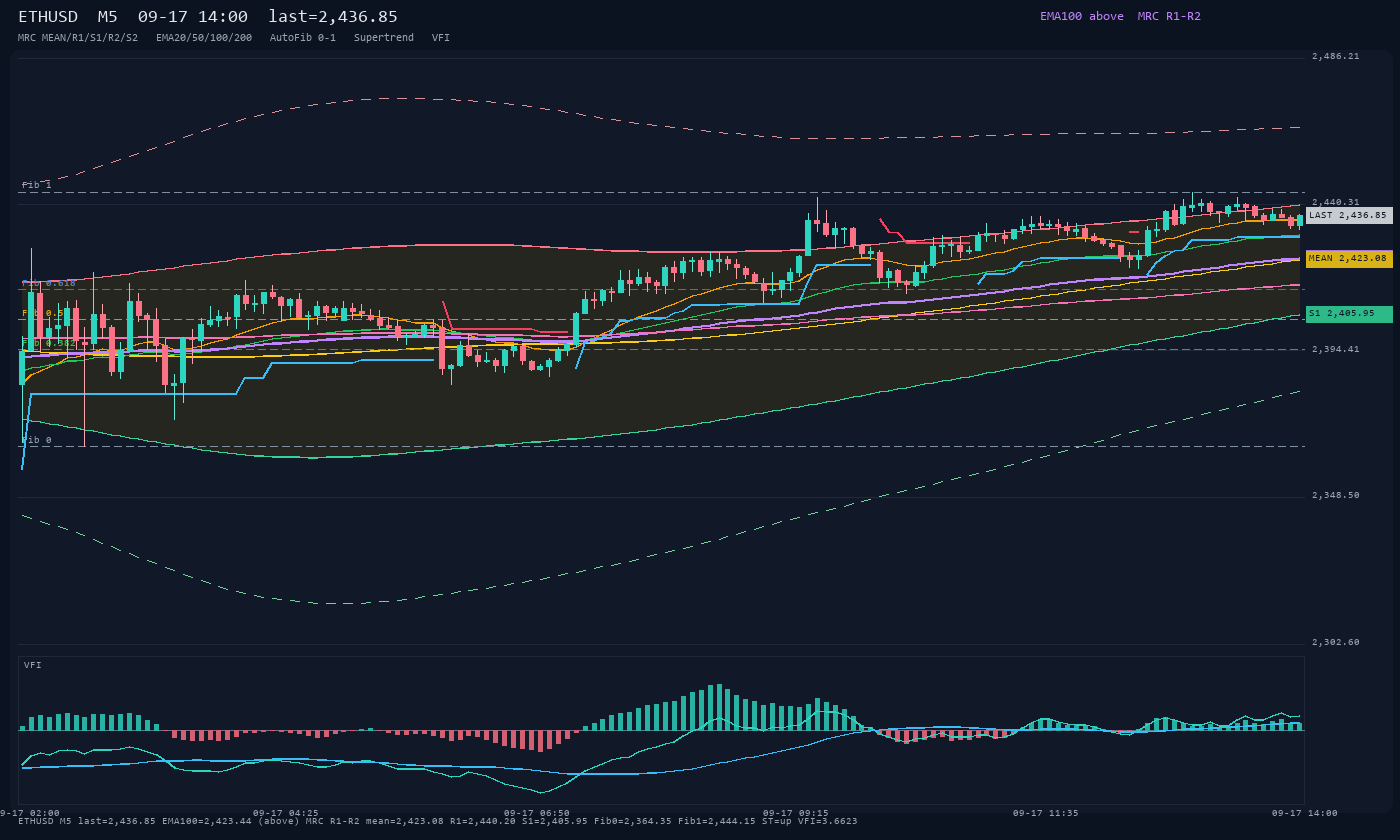Click the yellow MEAN 2,423.08 price tag
Screen dimensions: 1400x840
click(x=1349, y=259)
